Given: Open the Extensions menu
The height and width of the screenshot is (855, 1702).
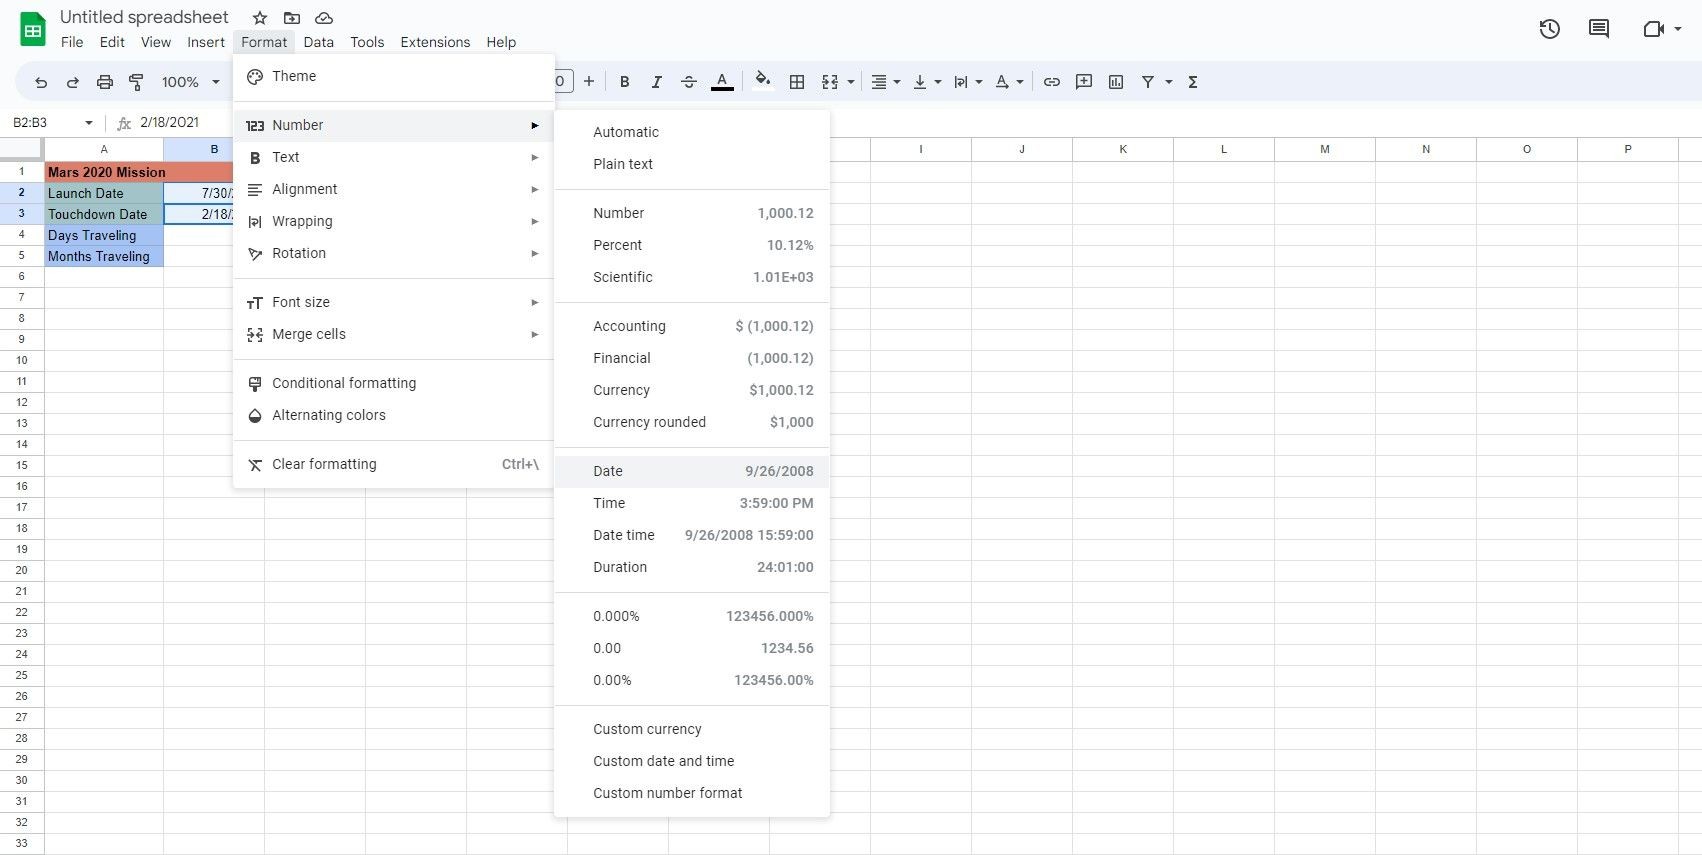Looking at the screenshot, I should [435, 42].
